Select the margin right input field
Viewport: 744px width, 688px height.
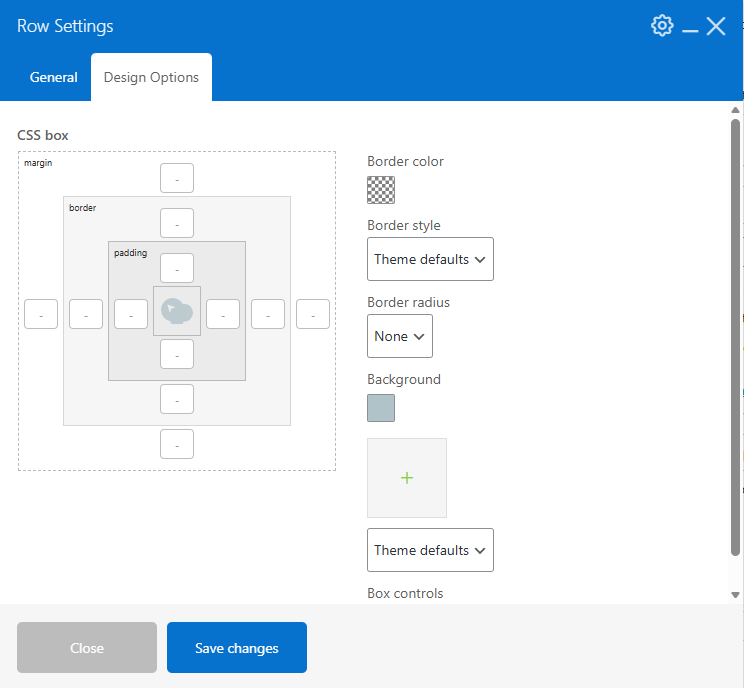313,314
